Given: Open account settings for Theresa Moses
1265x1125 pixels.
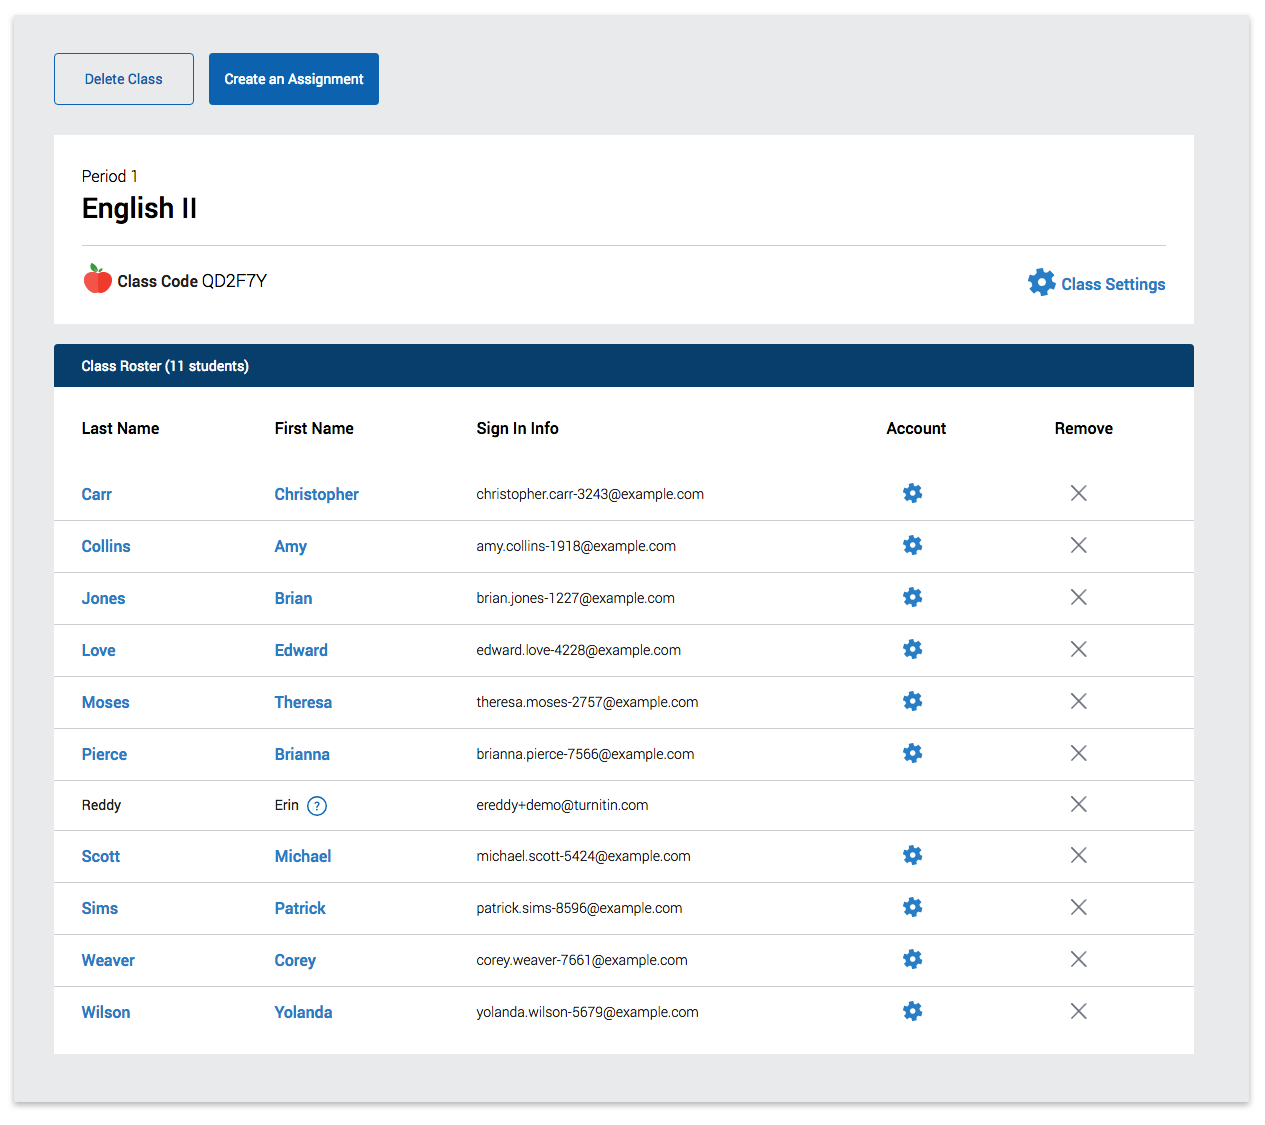Looking at the screenshot, I should point(912,701).
